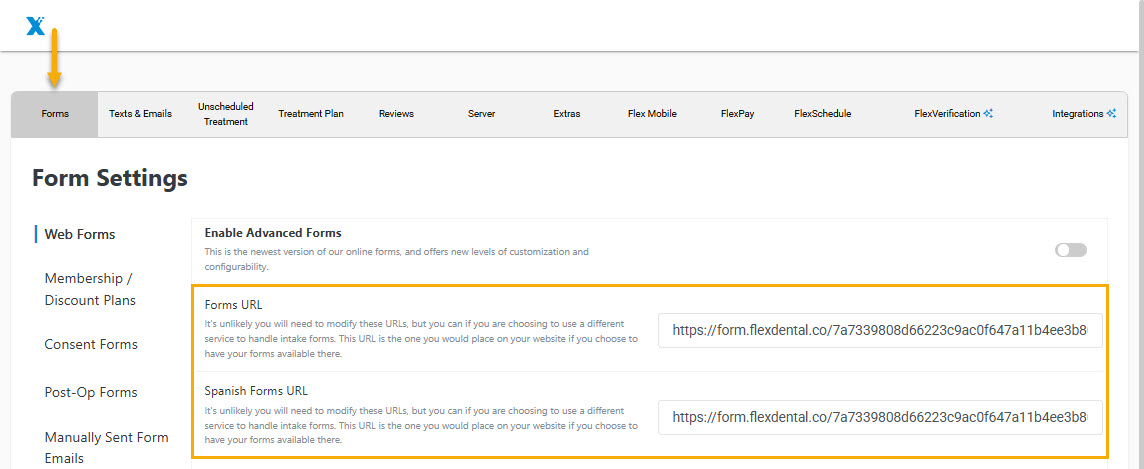The height and width of the screenshot is (469, 1144).
Task: Click the Forms URL label
Action: coord(233,305)
